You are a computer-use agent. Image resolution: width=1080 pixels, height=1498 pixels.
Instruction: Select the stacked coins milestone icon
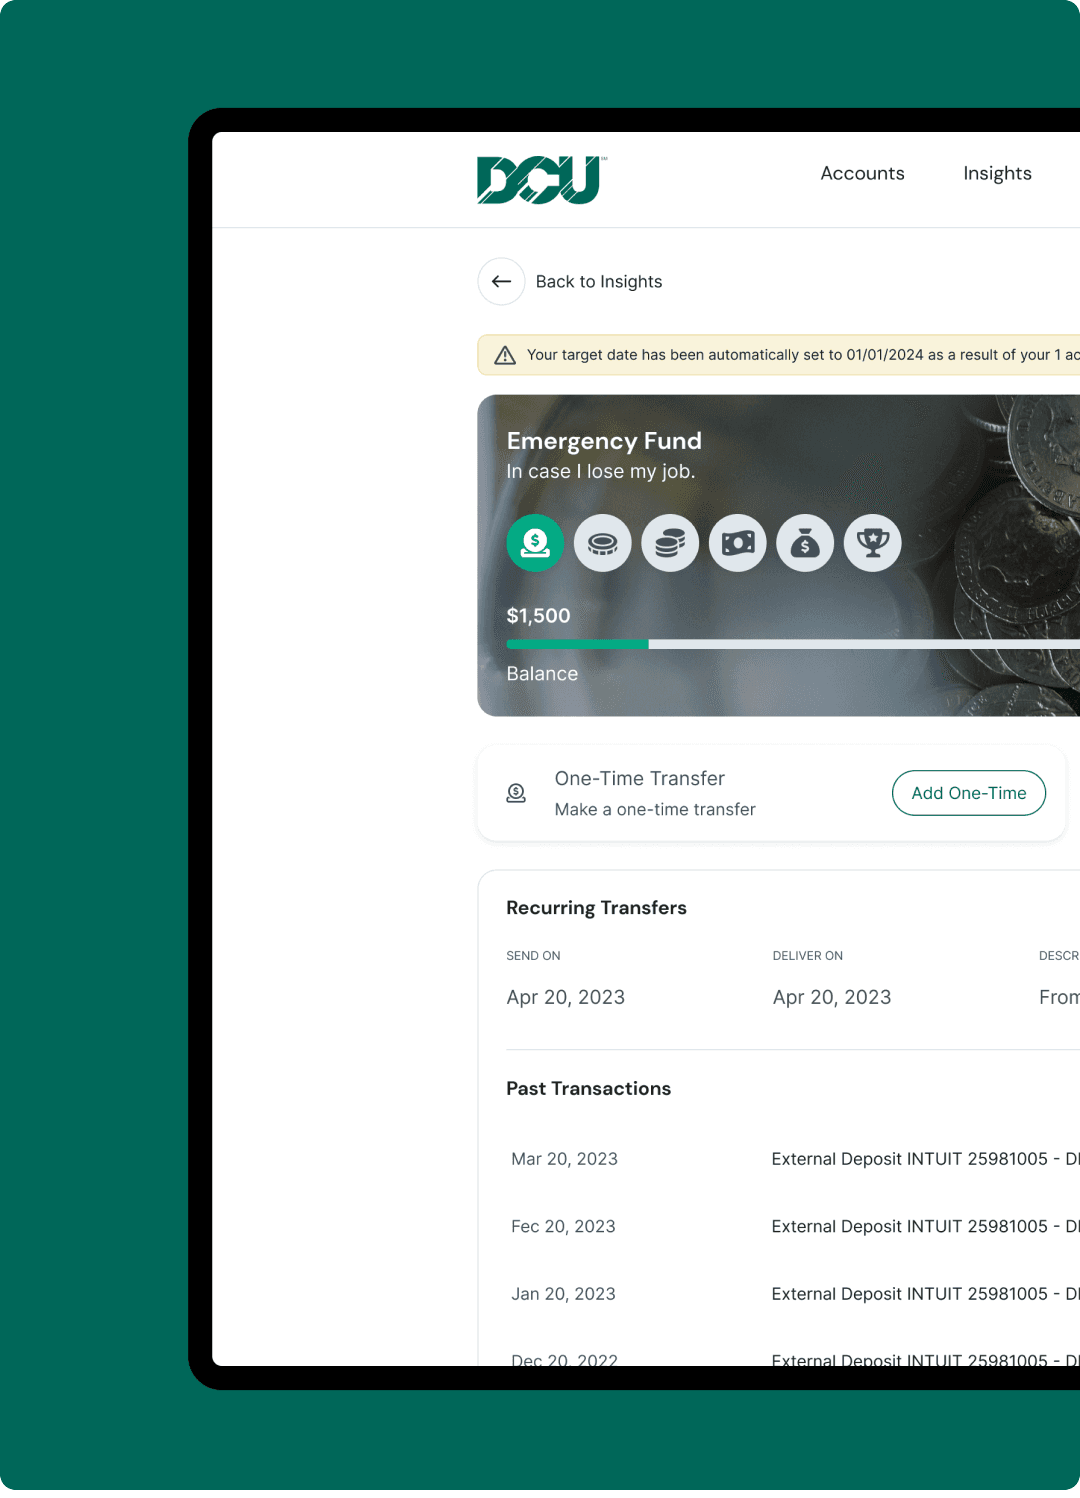point(670,543)
